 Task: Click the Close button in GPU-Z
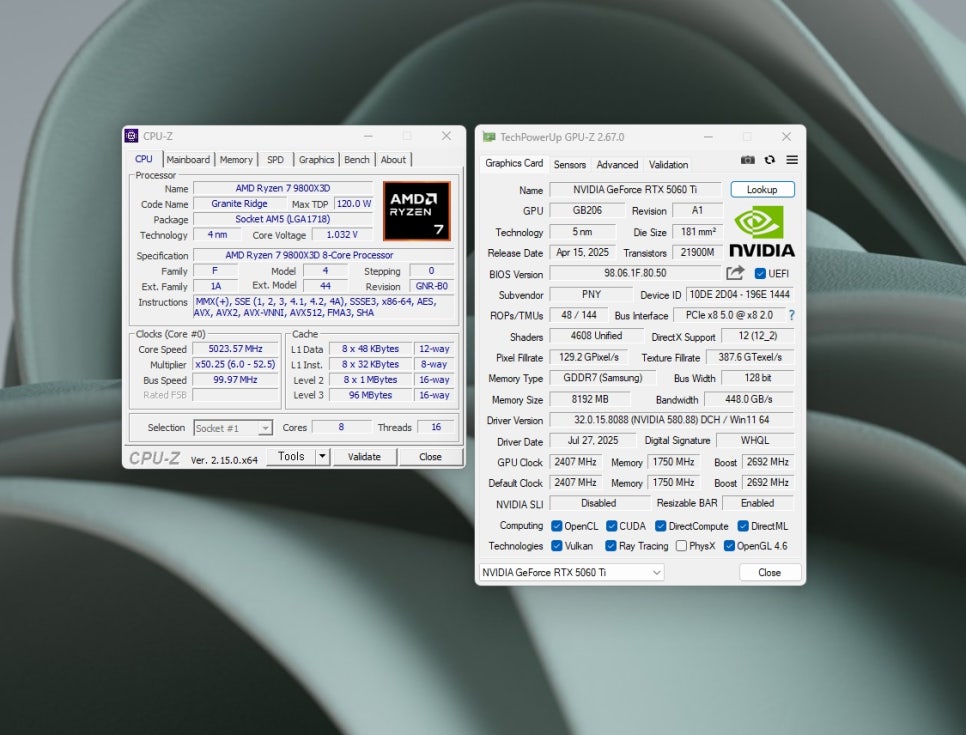point(769,572)
